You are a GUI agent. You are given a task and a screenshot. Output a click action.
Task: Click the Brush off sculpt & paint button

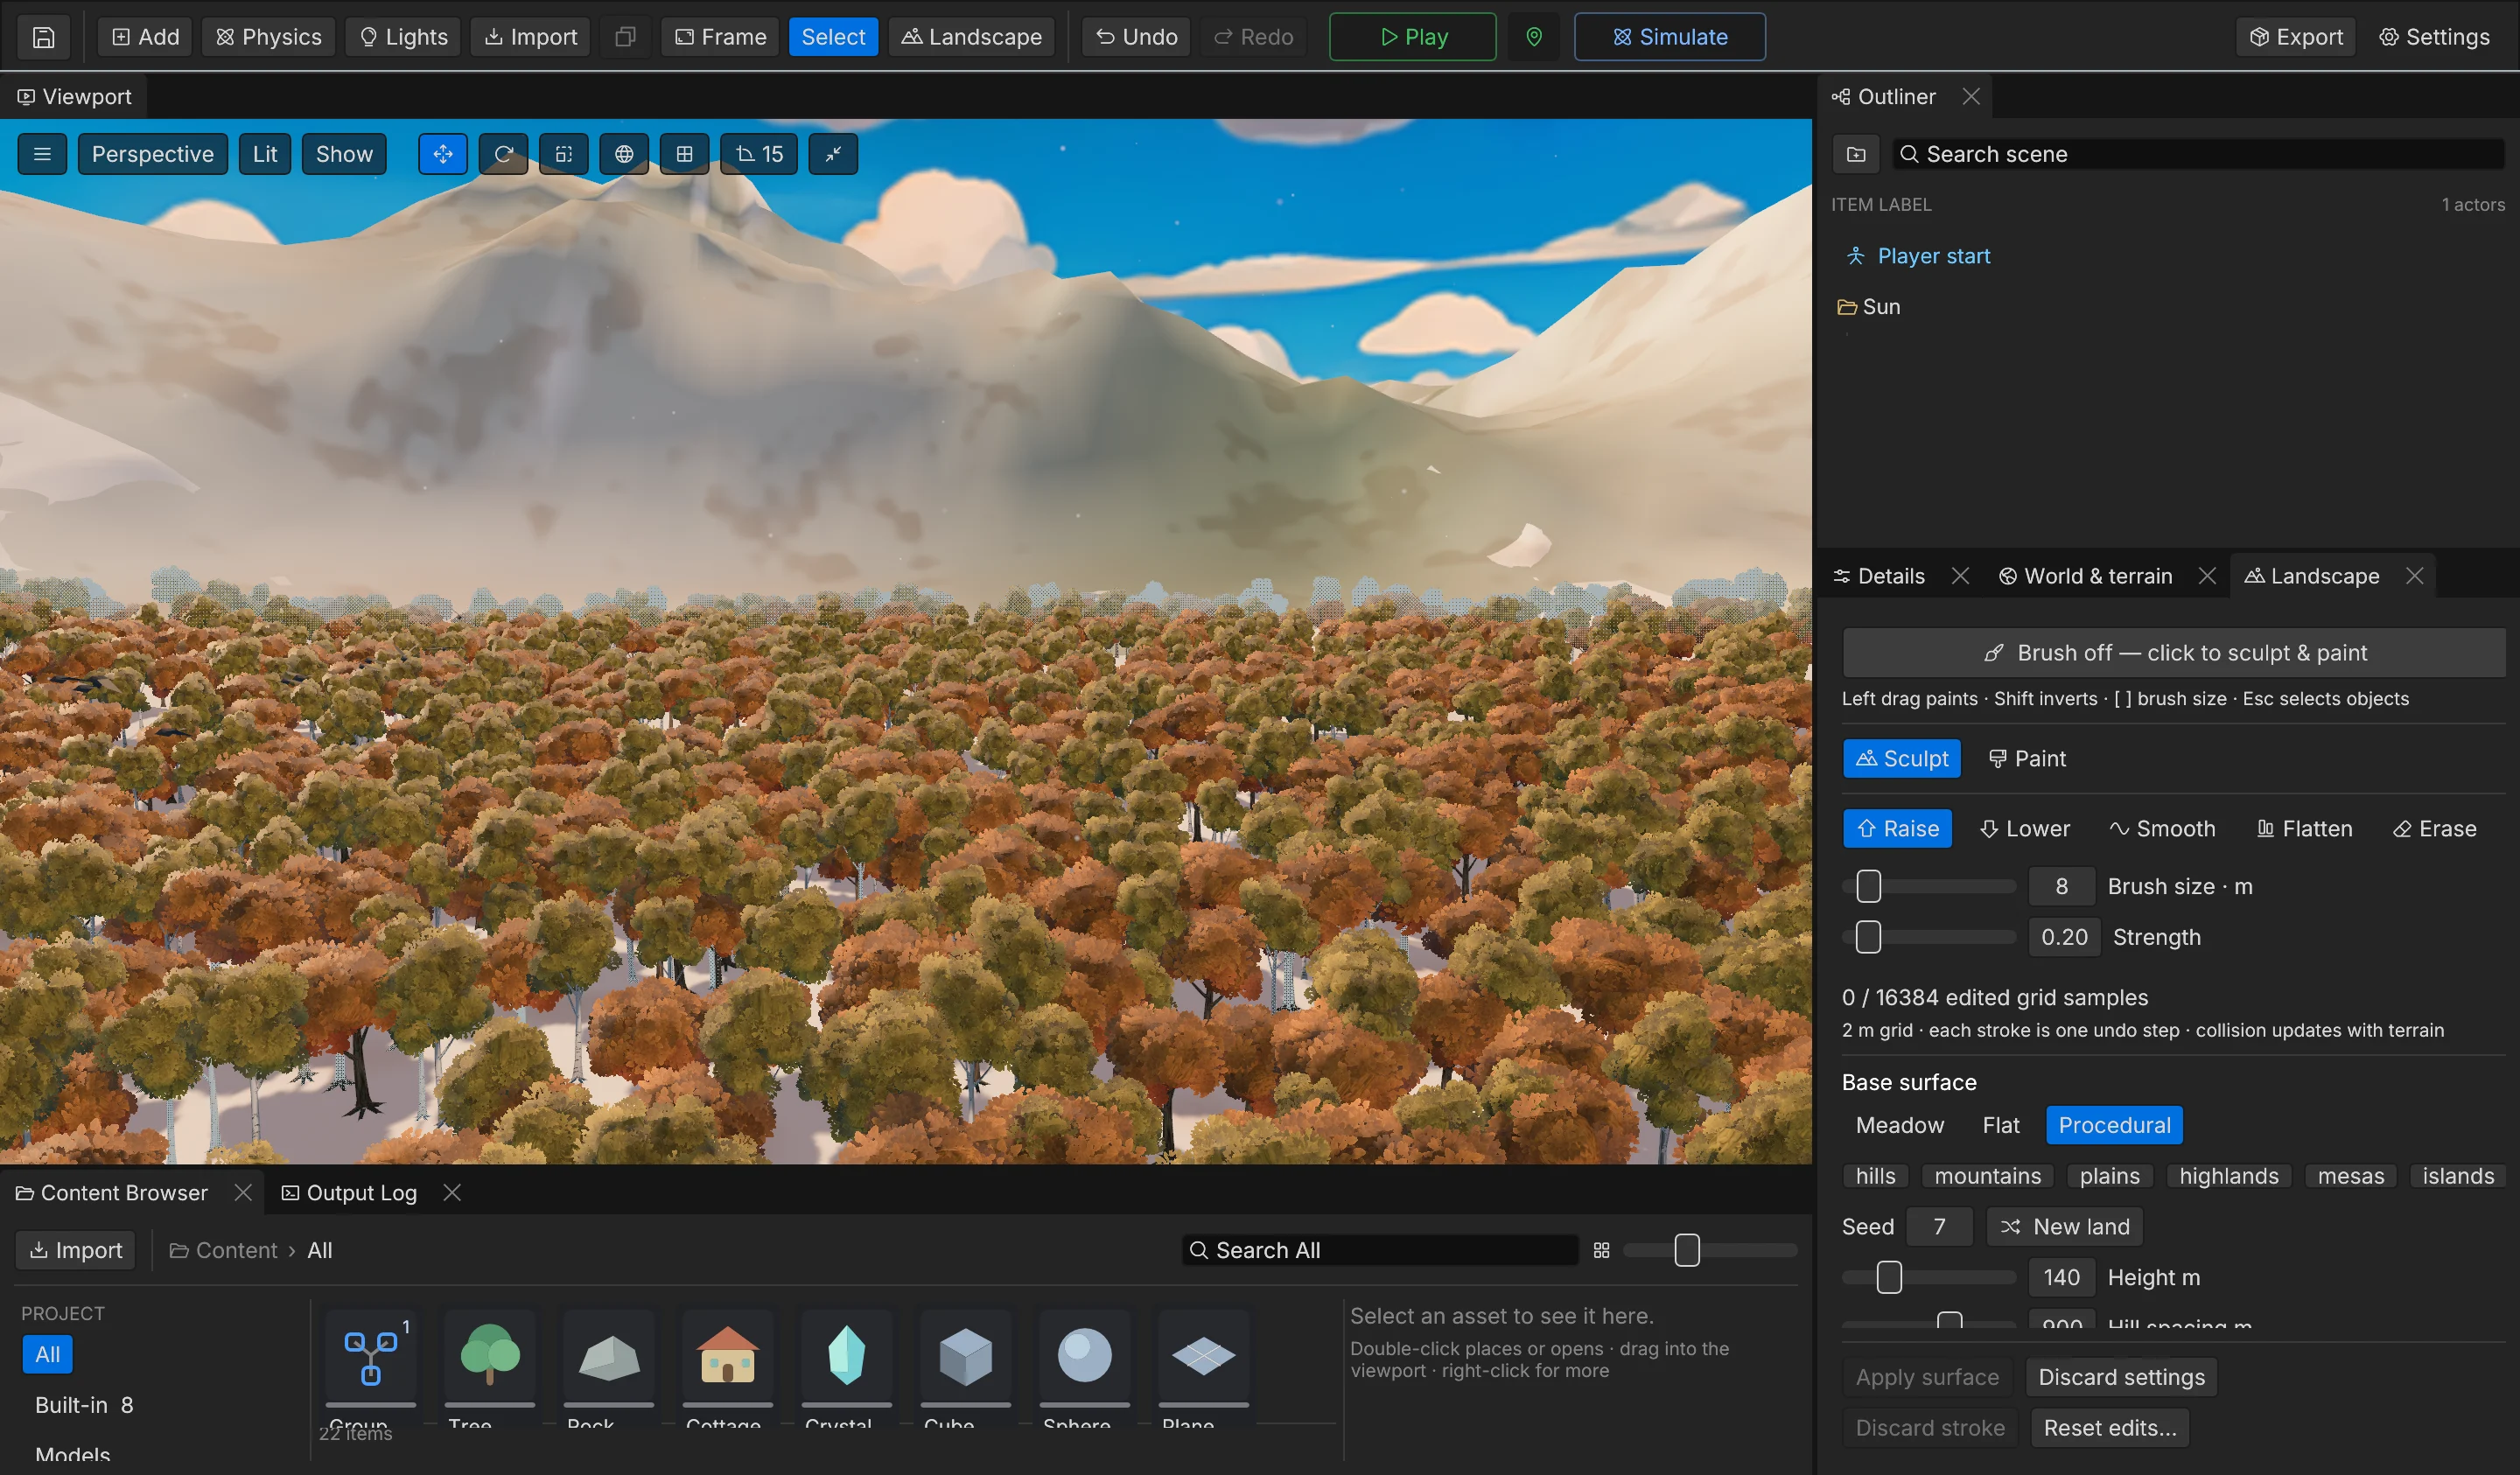tap(2174, 653)
